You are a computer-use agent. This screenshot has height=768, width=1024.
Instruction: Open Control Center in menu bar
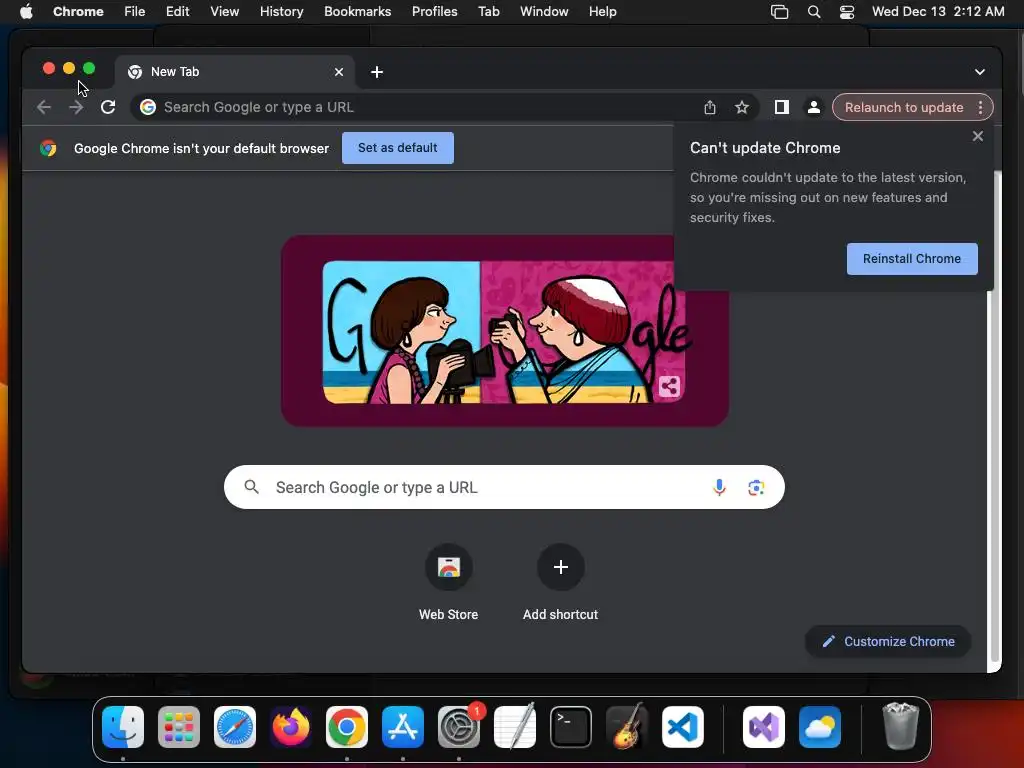click(x=846, y=11)
